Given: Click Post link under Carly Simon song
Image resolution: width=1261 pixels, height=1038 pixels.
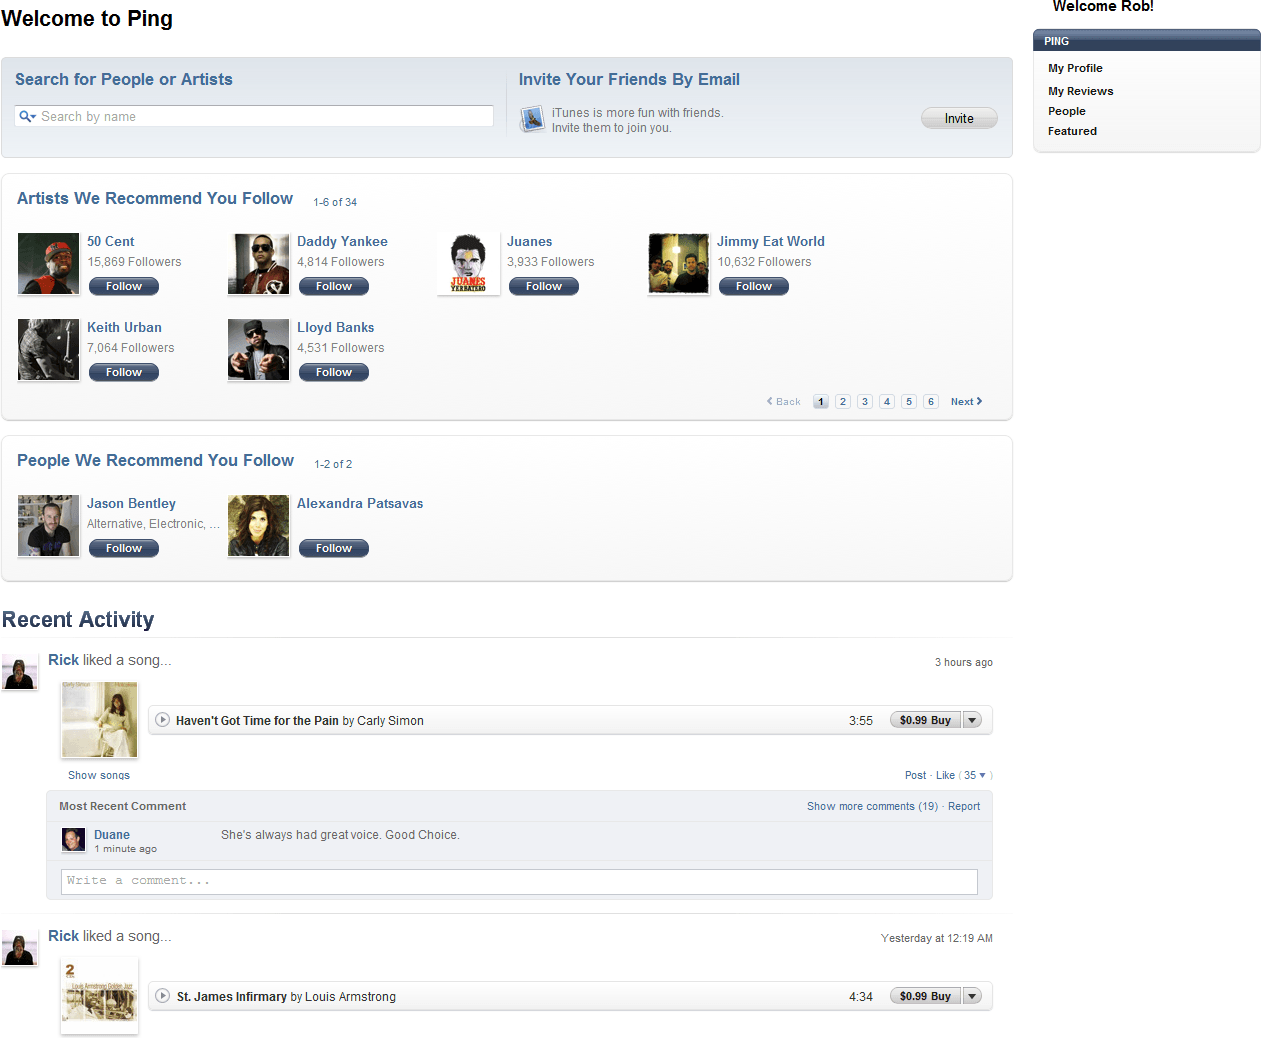Looking at the screenshot, I should click(x=915, y=775).
